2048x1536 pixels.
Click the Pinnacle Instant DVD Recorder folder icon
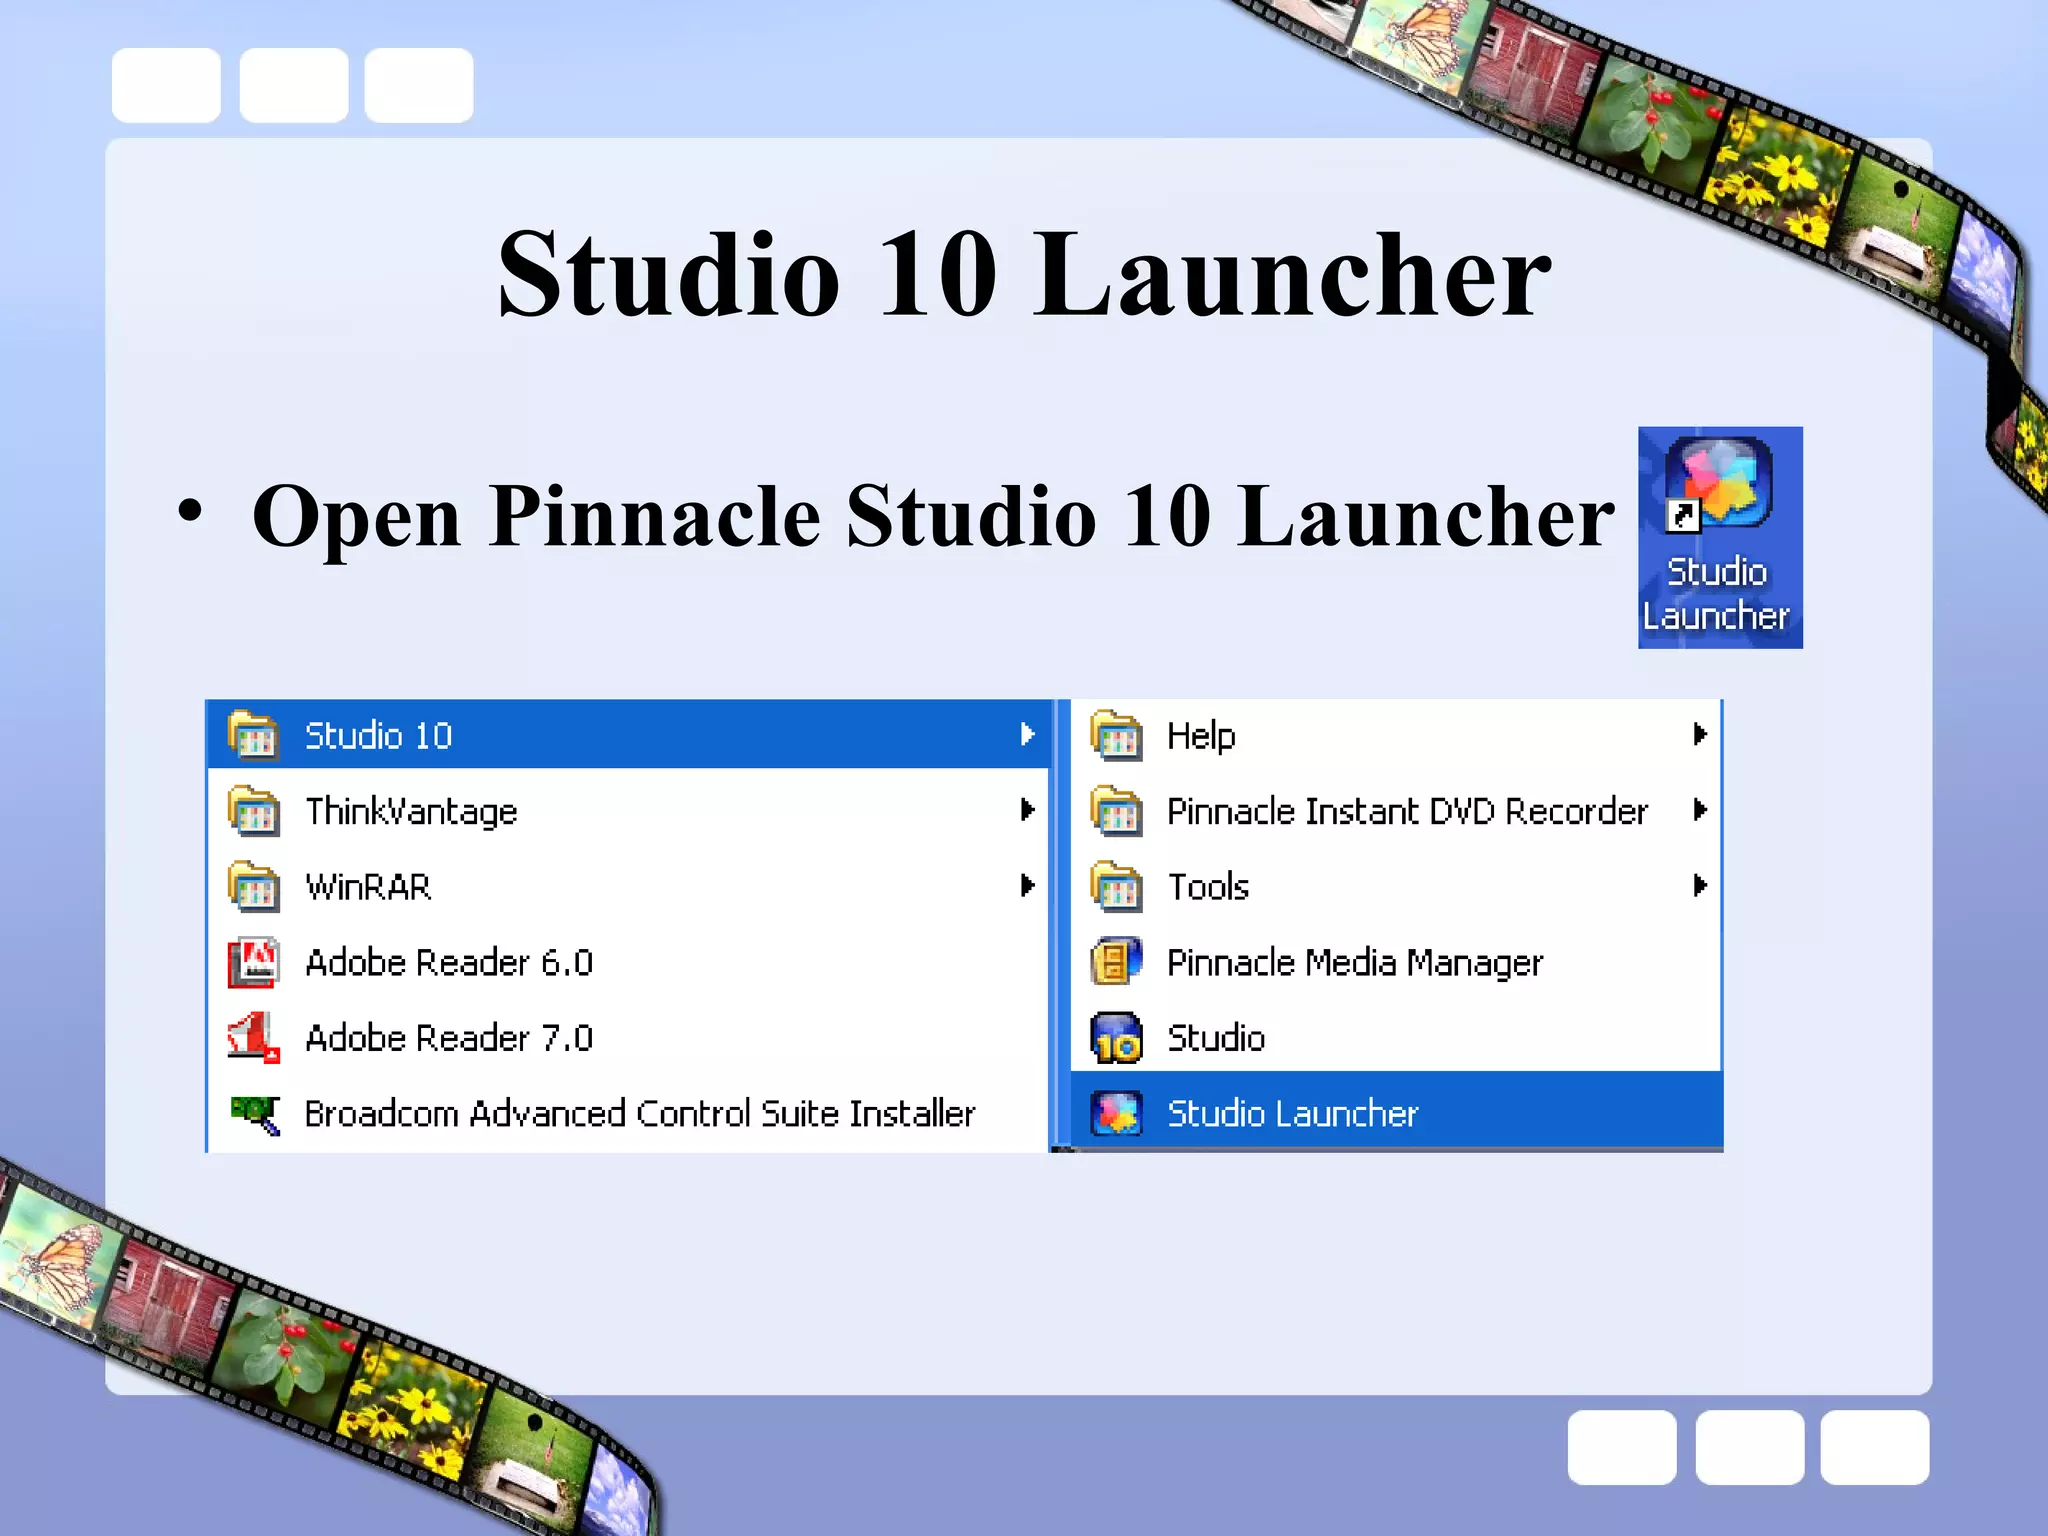pos(1116,811)
